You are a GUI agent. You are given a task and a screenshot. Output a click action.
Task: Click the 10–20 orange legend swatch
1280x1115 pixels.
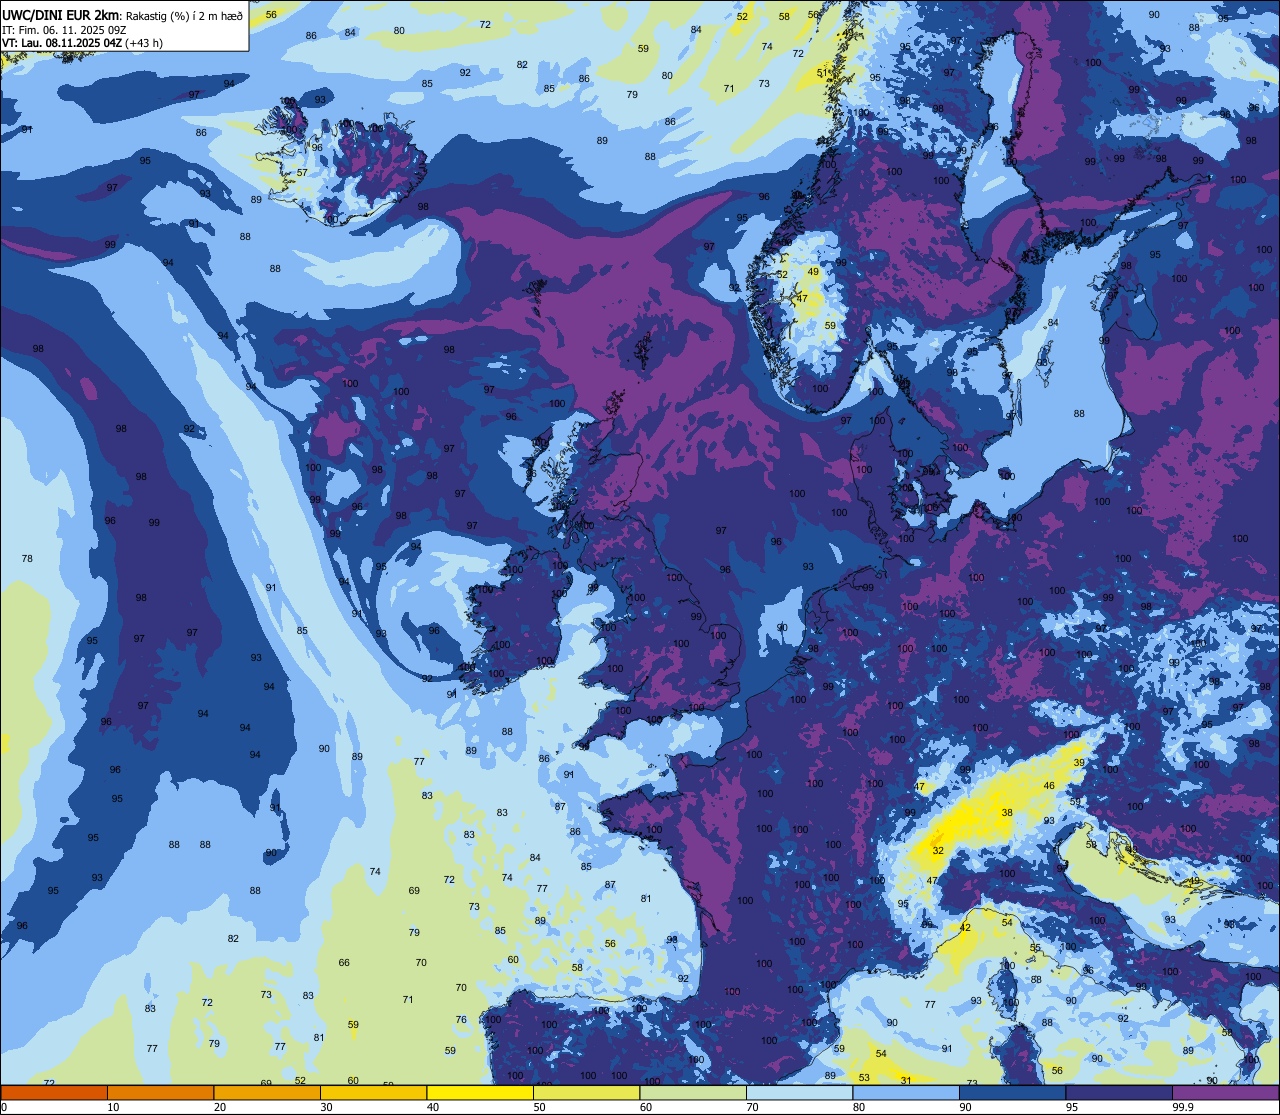160,1092
